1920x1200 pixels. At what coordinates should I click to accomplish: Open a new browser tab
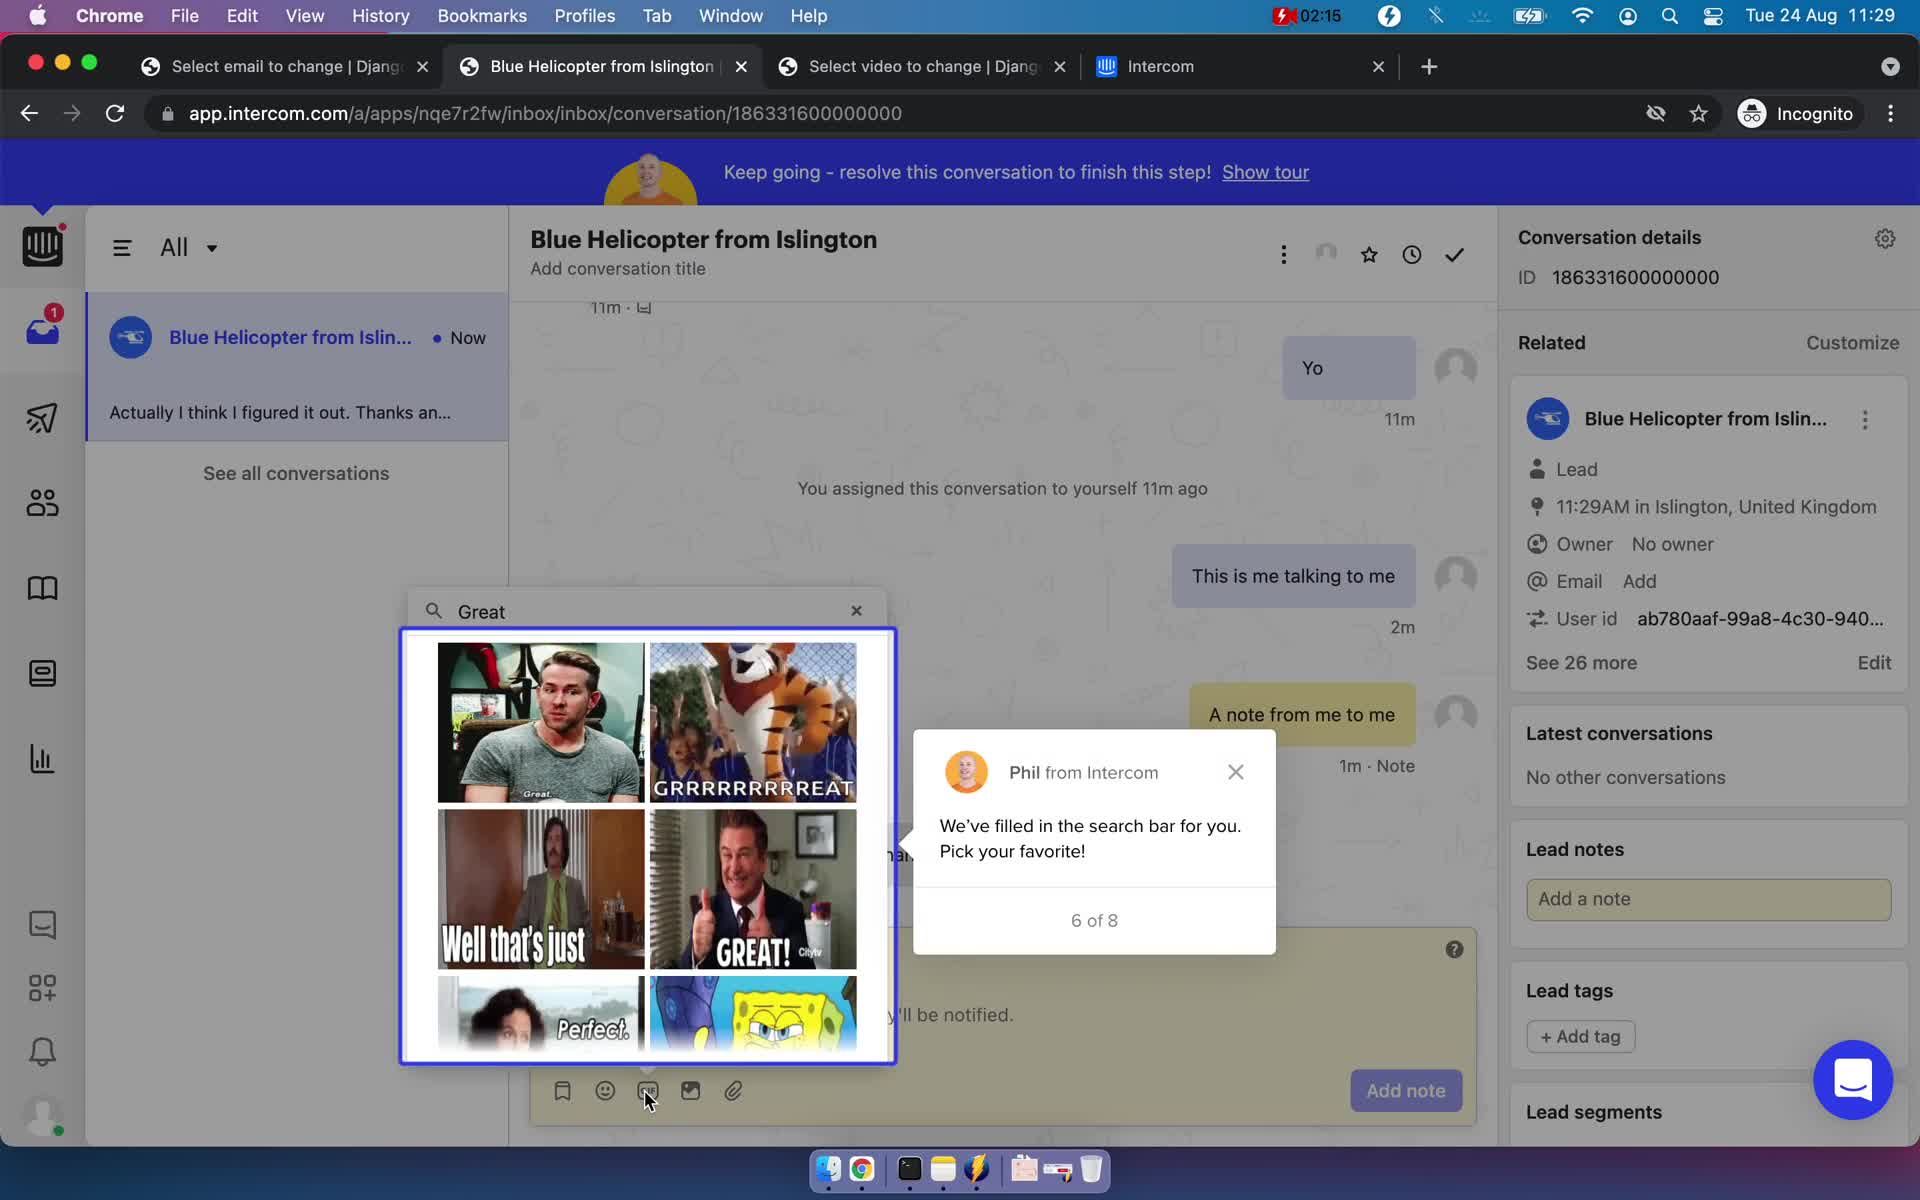[x=1429, y=66]
